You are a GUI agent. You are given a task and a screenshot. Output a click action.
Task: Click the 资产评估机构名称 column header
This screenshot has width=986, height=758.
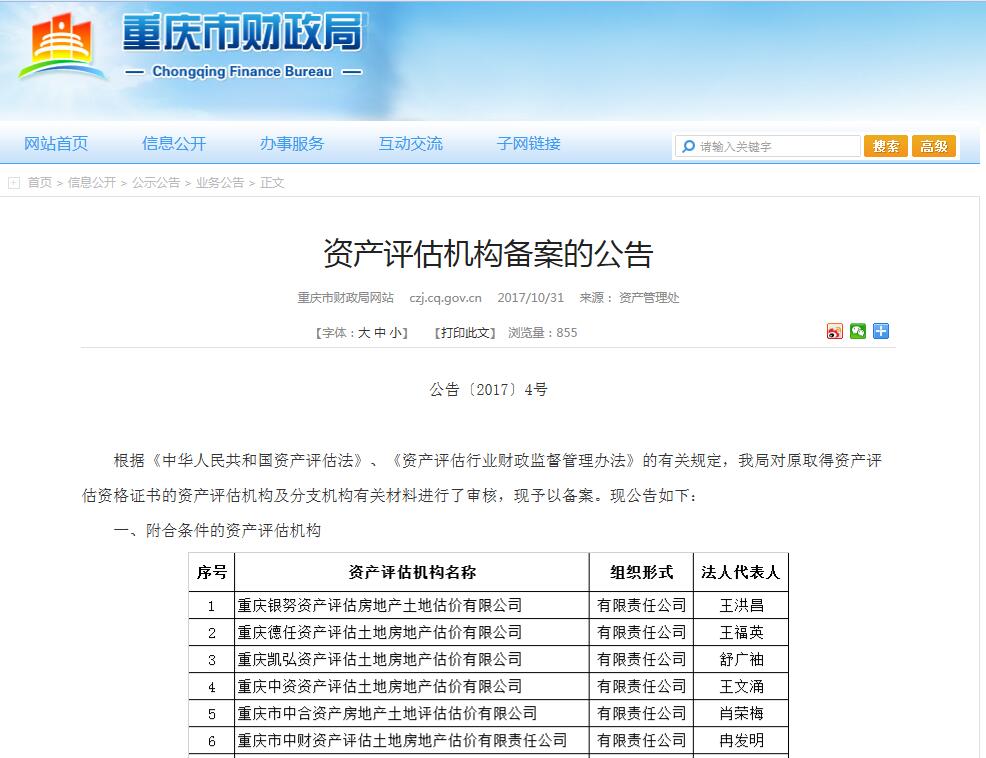click(x=412, y=572)
